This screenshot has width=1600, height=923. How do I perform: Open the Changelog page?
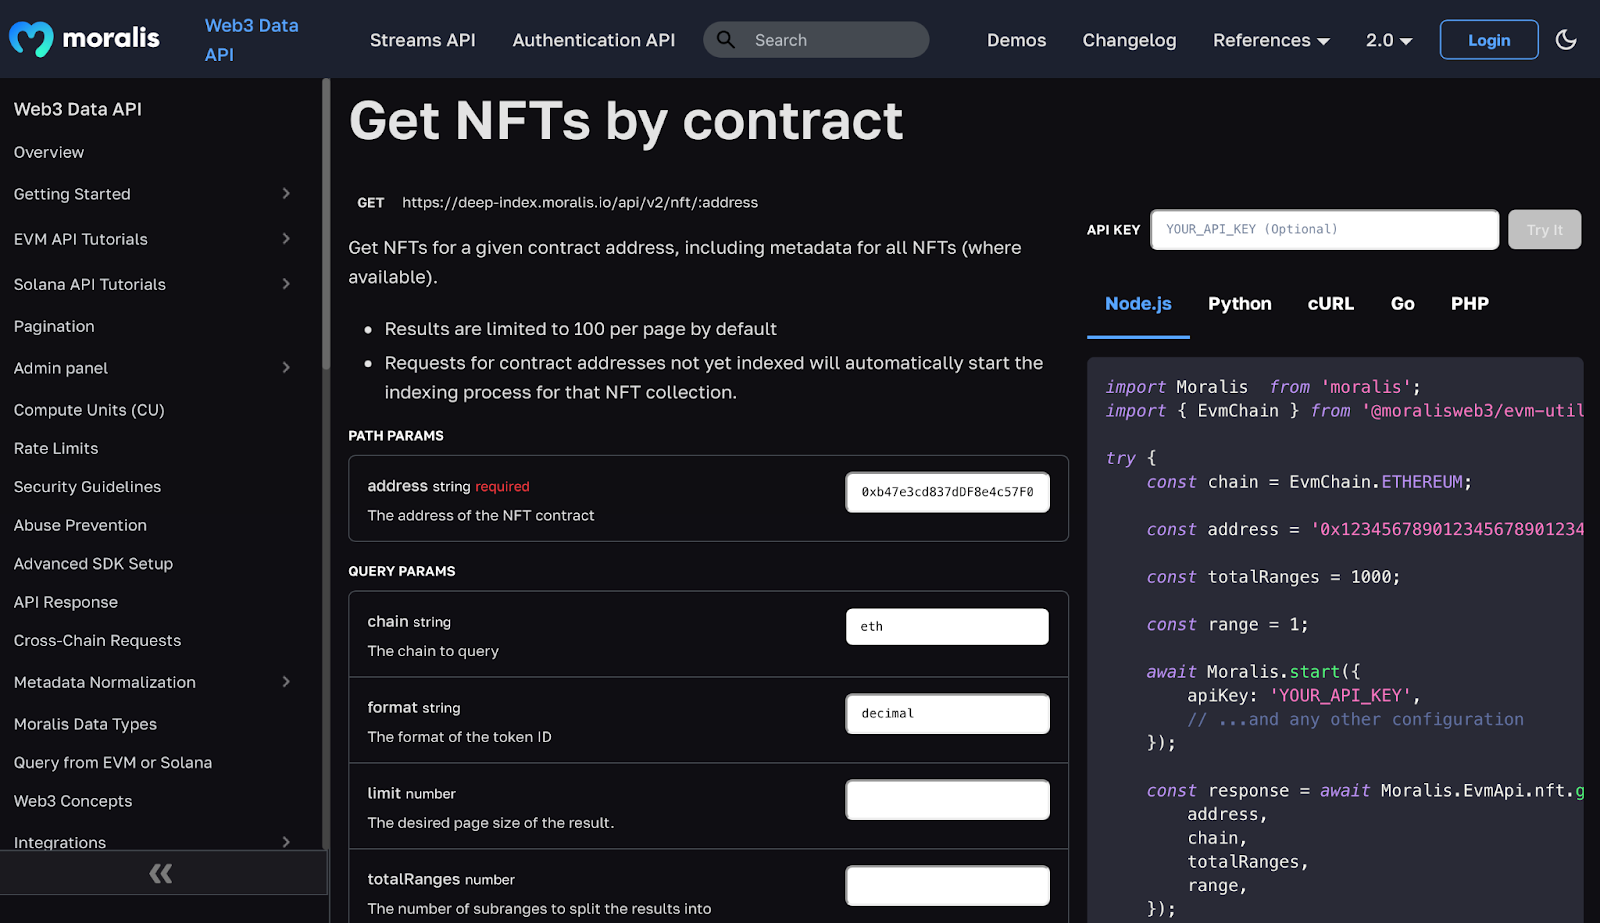pos(1129,40)
